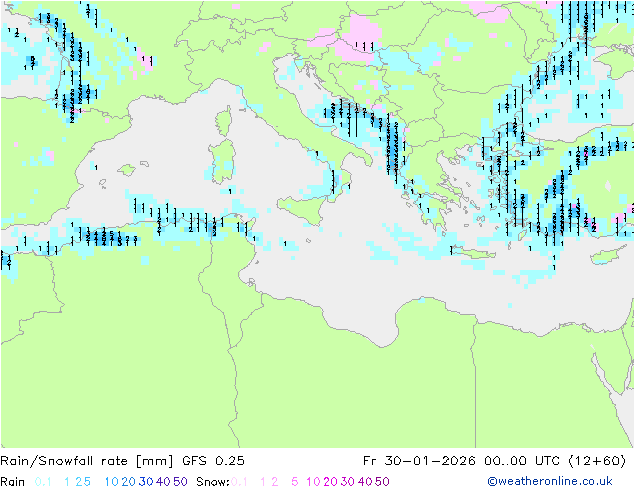Click the '(12+60)' forecast offset text
The height and width of the screenshot is (490, 634).
[597, 461]
